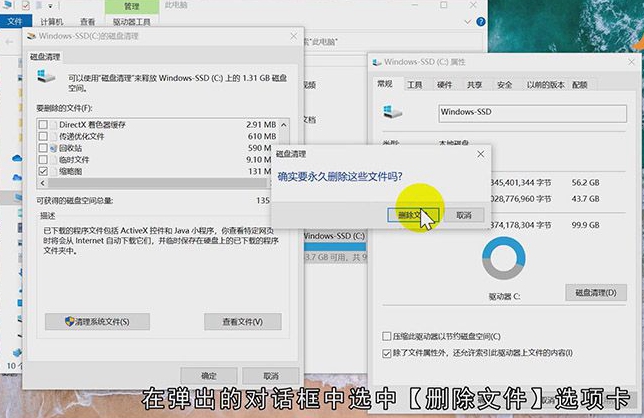This screenshot has width=644, height=418.
Task: Open the 驱动器工具 ribbon tab
Action: coord(131,22)
